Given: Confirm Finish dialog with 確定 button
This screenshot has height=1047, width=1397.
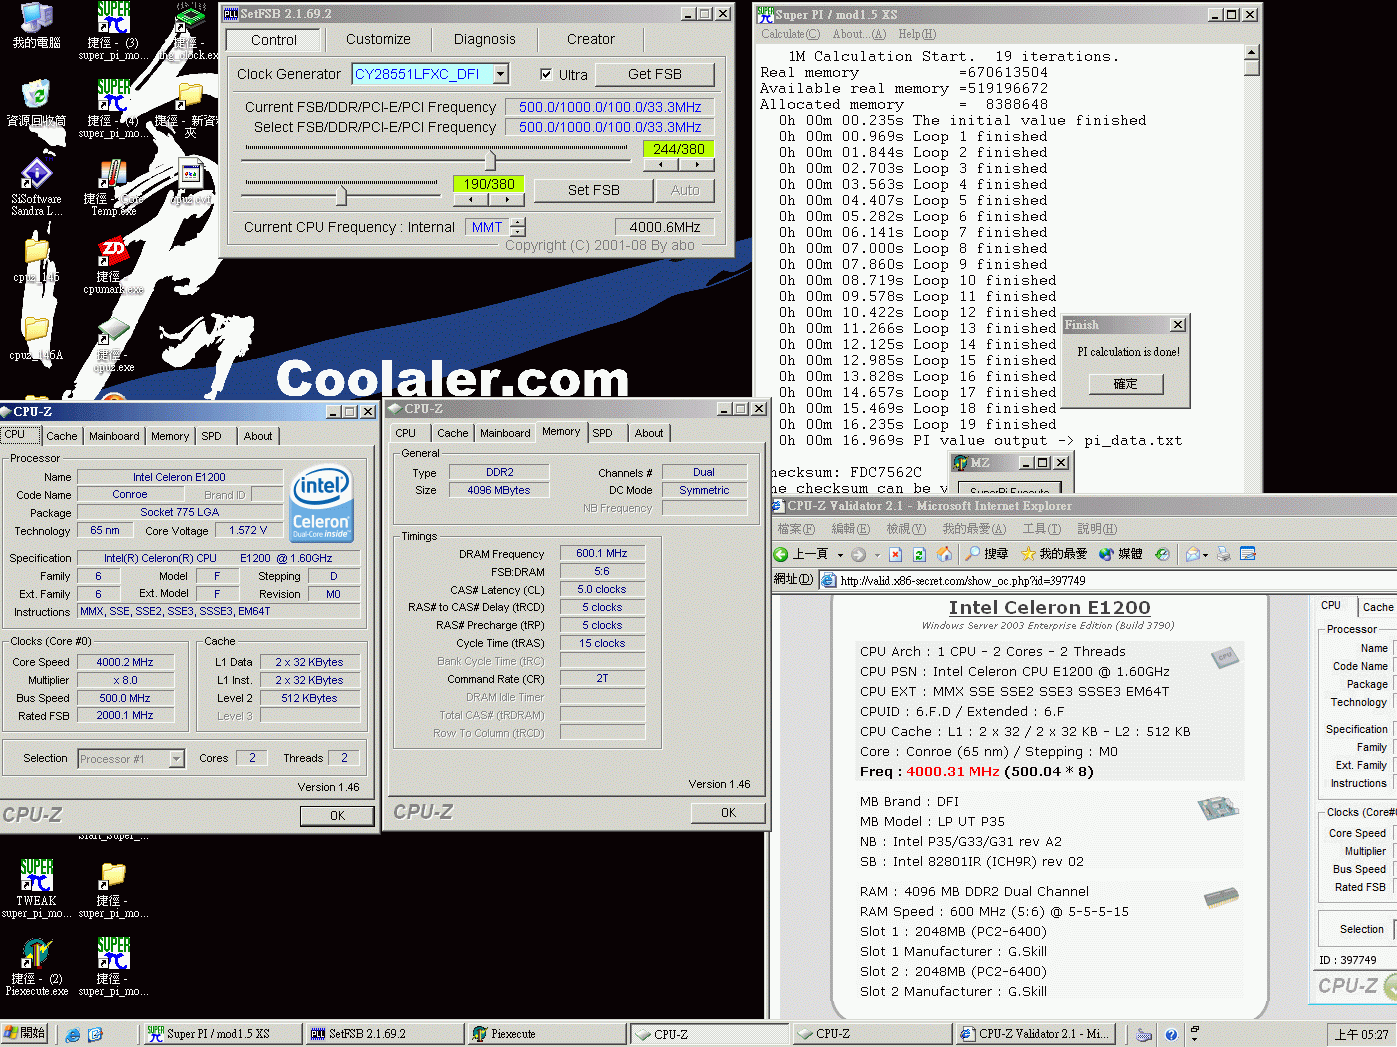Looking at the screenshot, I should pyautogui.click(x=1126, y=384).
